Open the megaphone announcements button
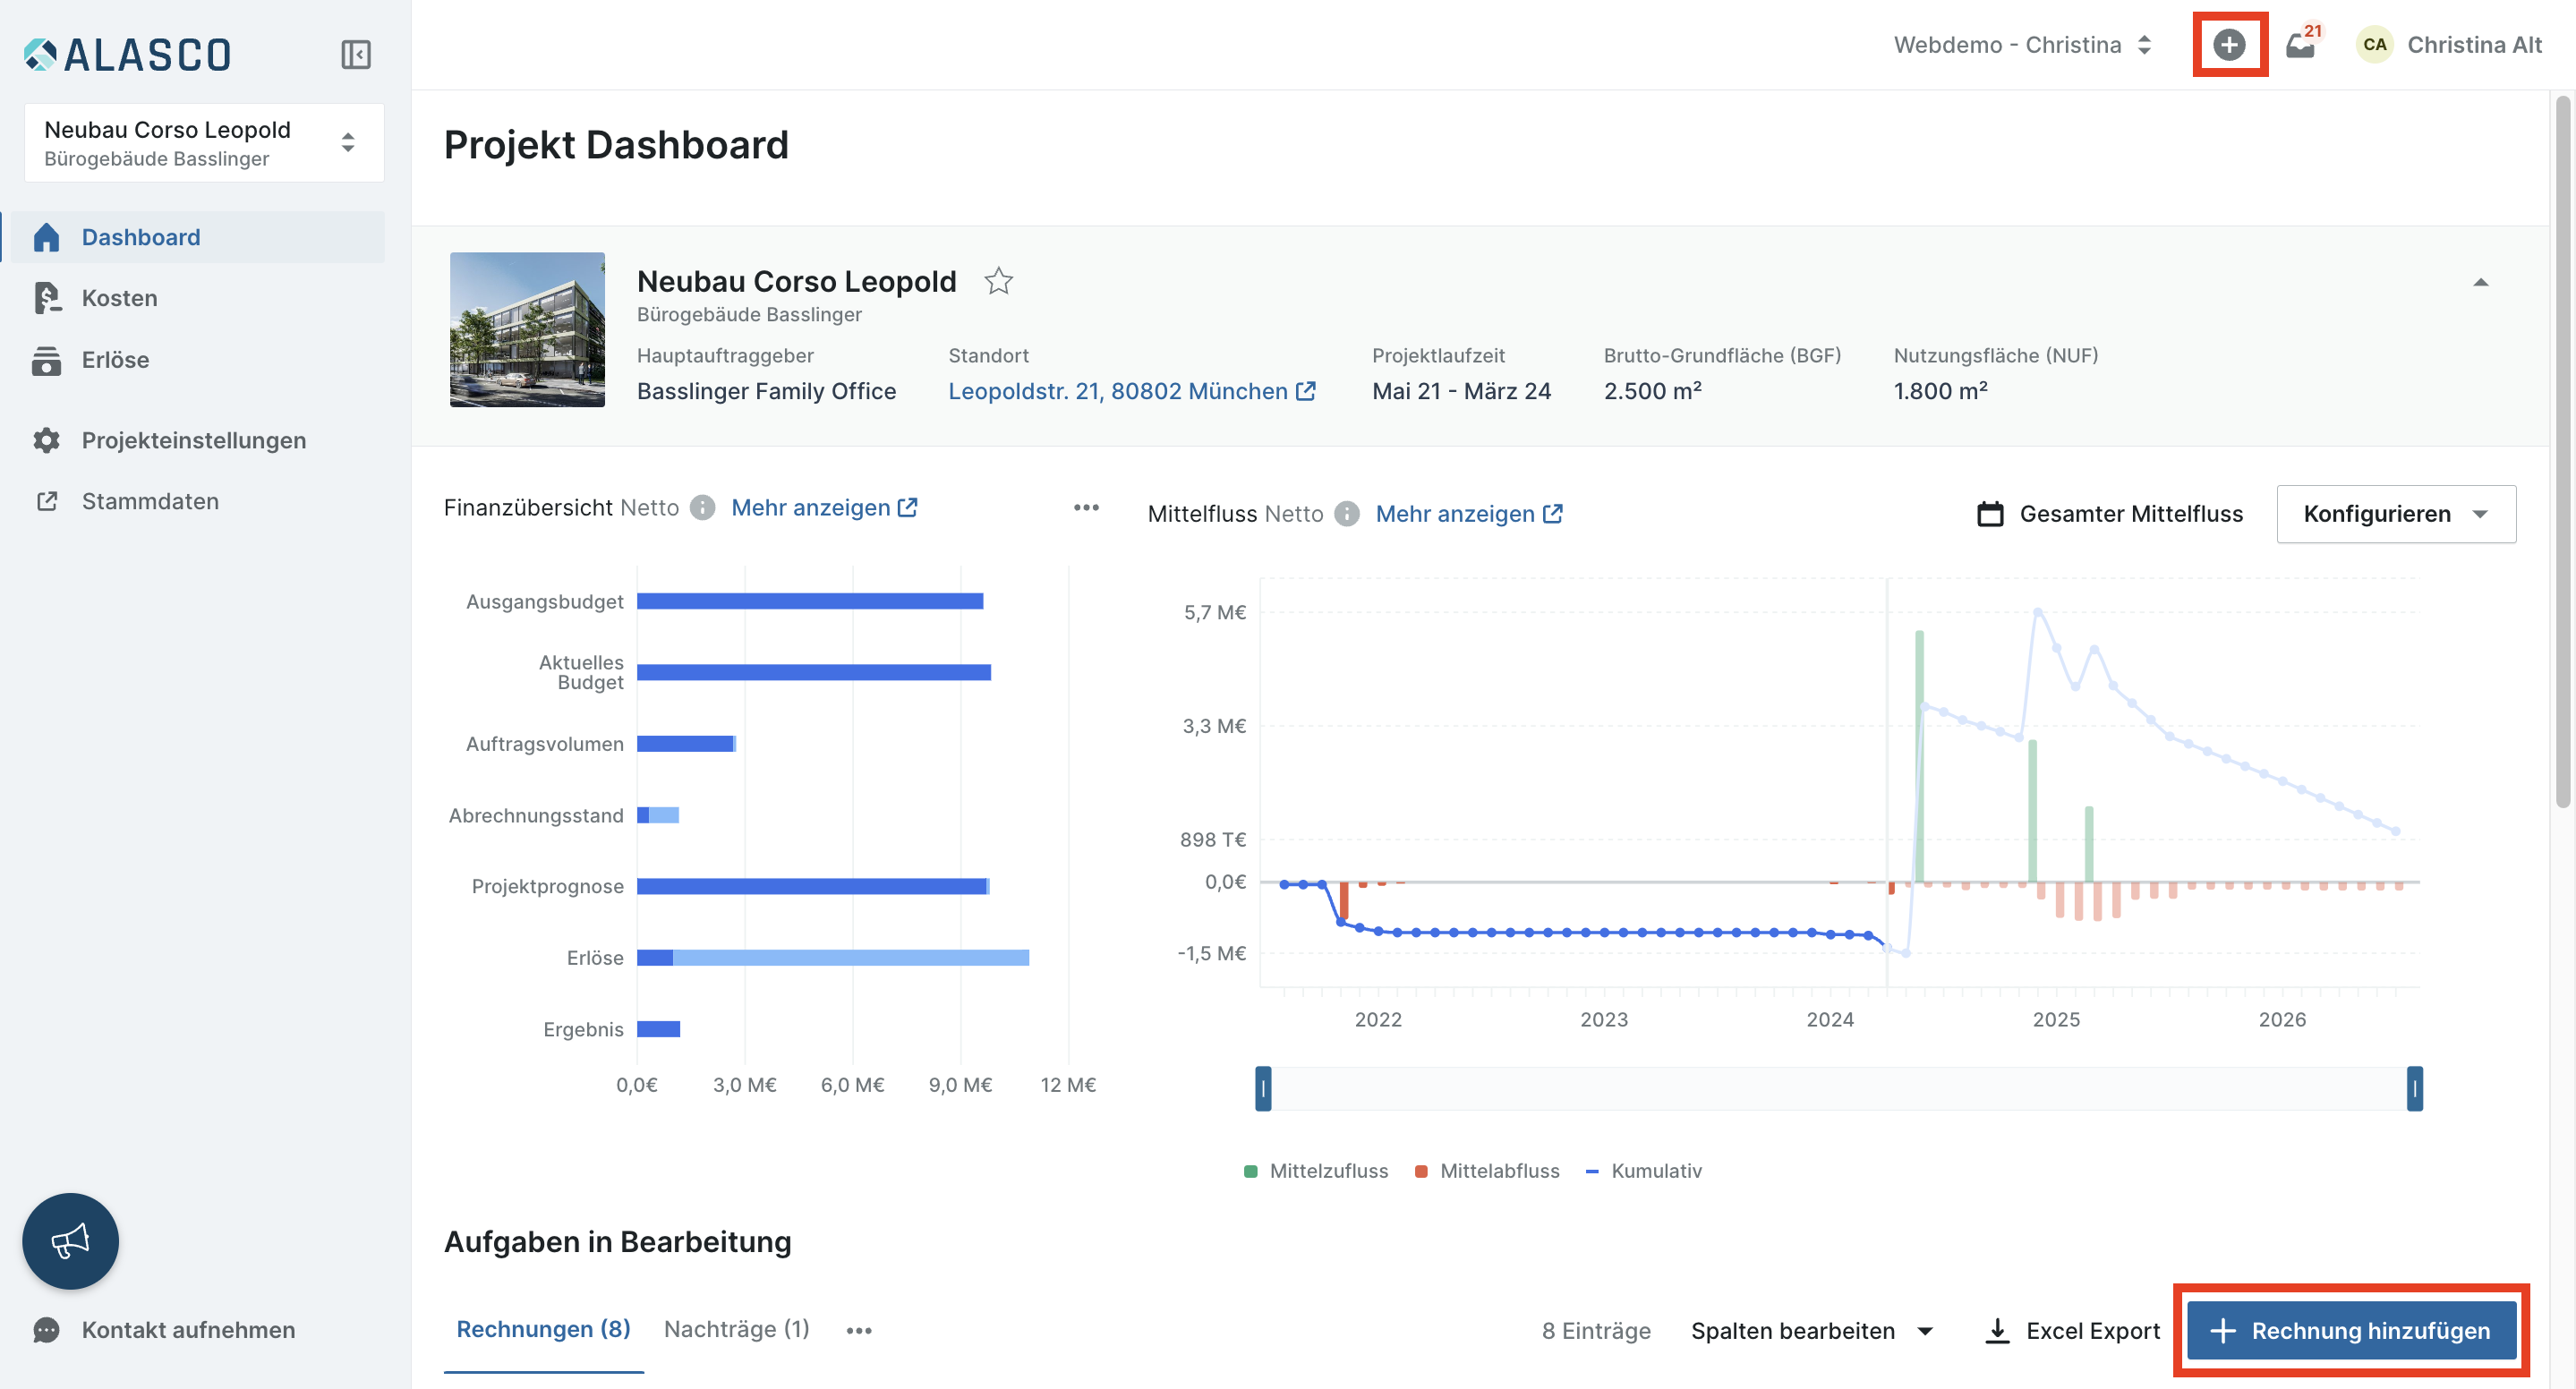This screenshot has width=2576, height=1389. click(70, 1241)
